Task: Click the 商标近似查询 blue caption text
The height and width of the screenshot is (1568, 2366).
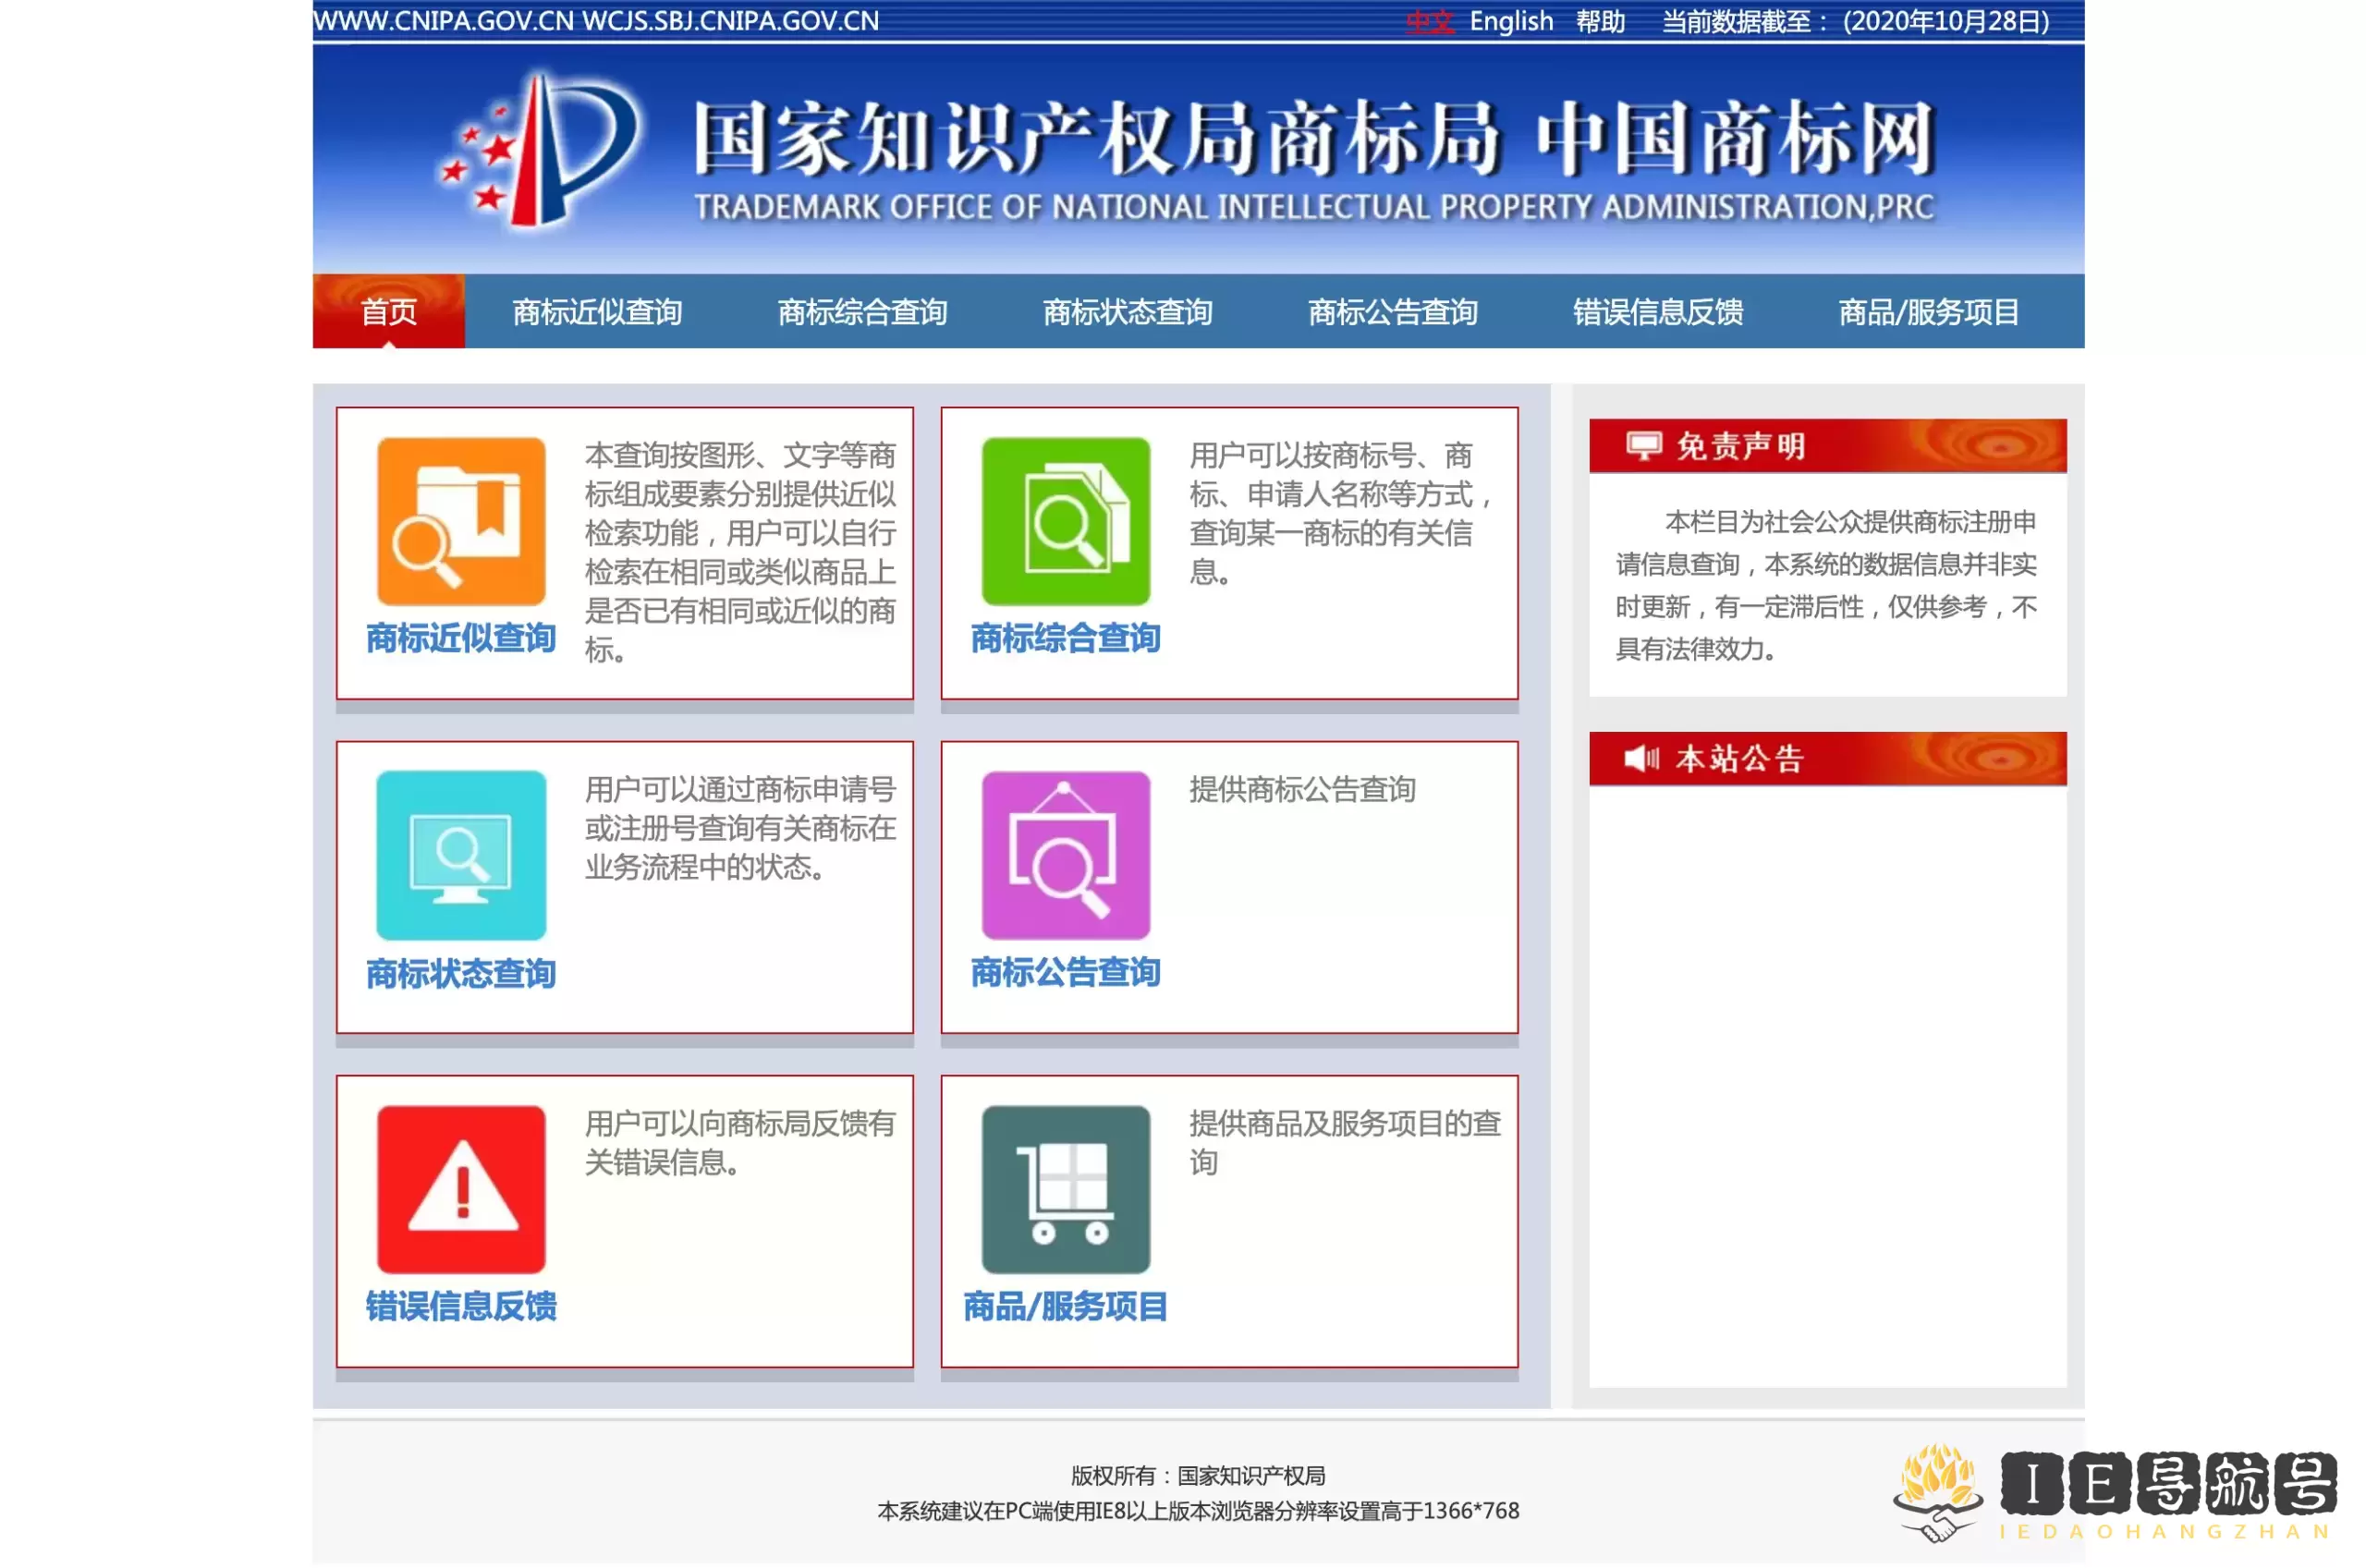Action: pos(461,636)
